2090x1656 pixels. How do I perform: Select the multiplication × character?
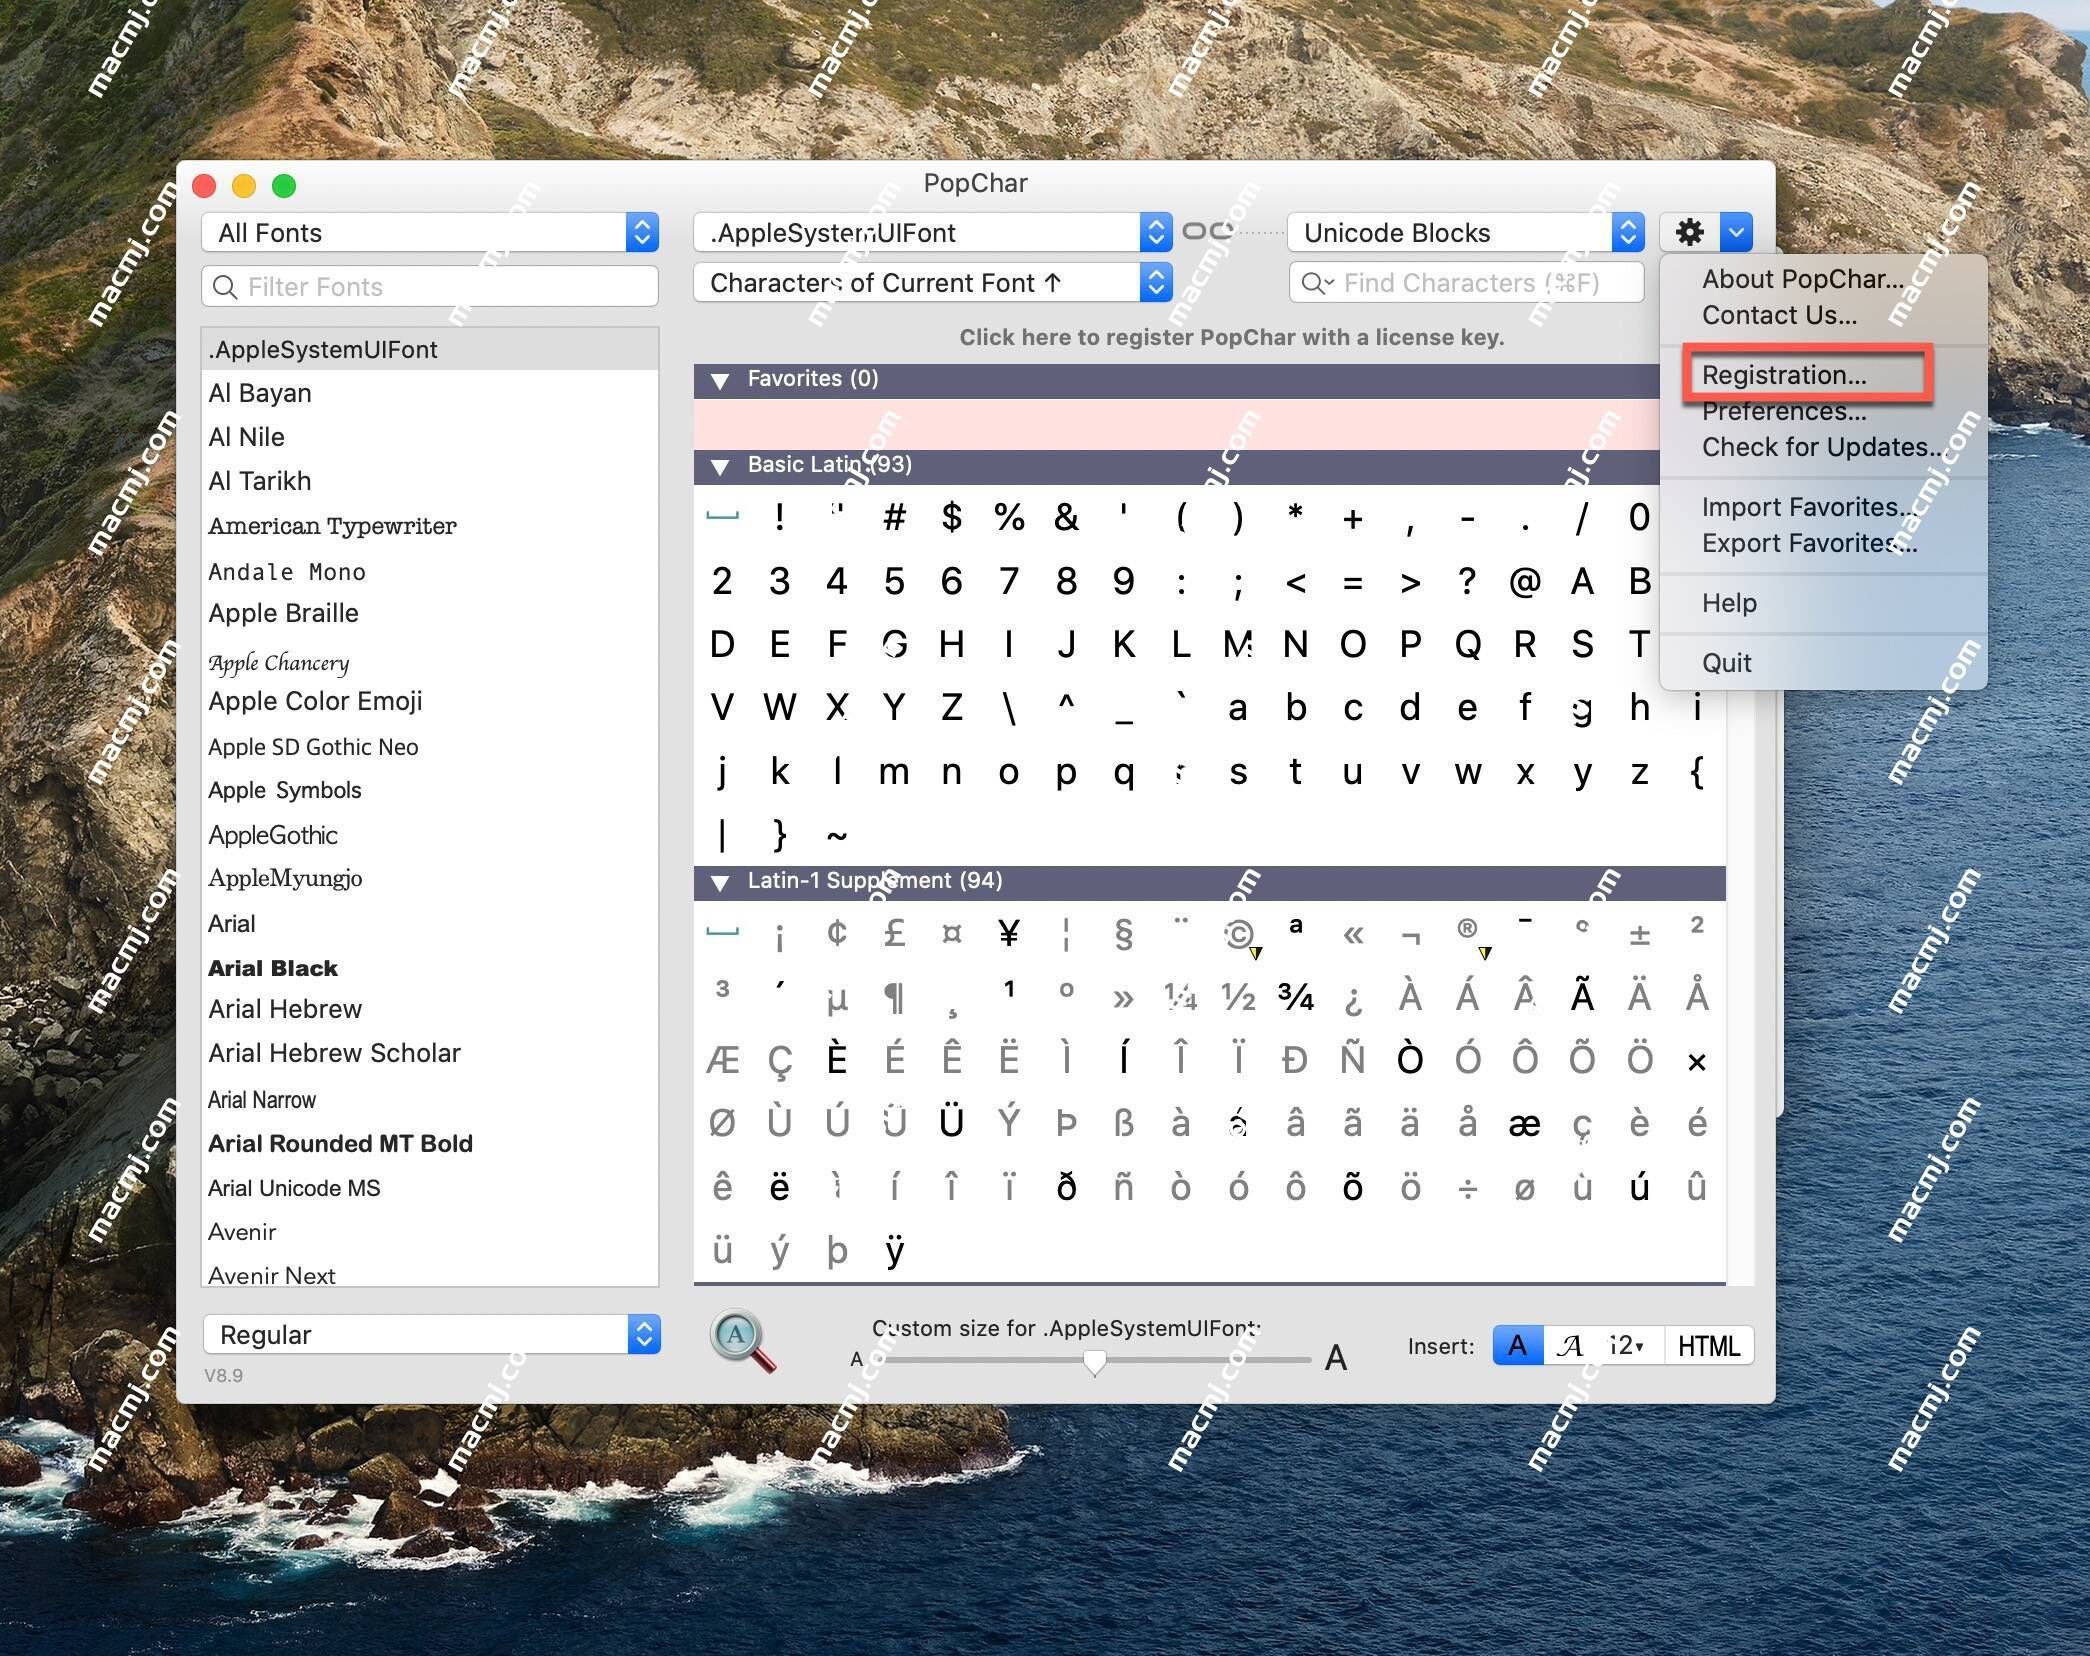coord(1697,1060)
